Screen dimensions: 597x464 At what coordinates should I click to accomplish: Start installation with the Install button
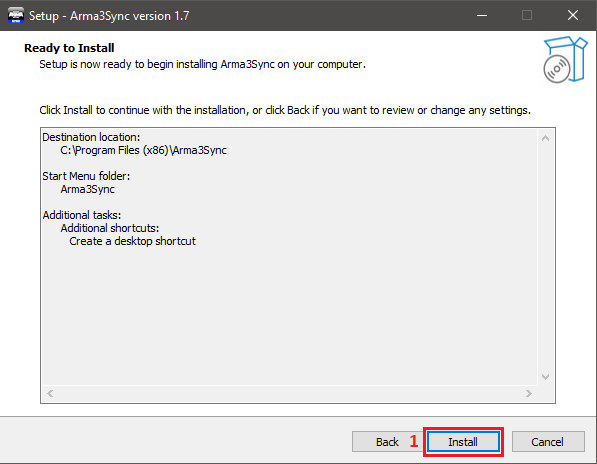463,442
